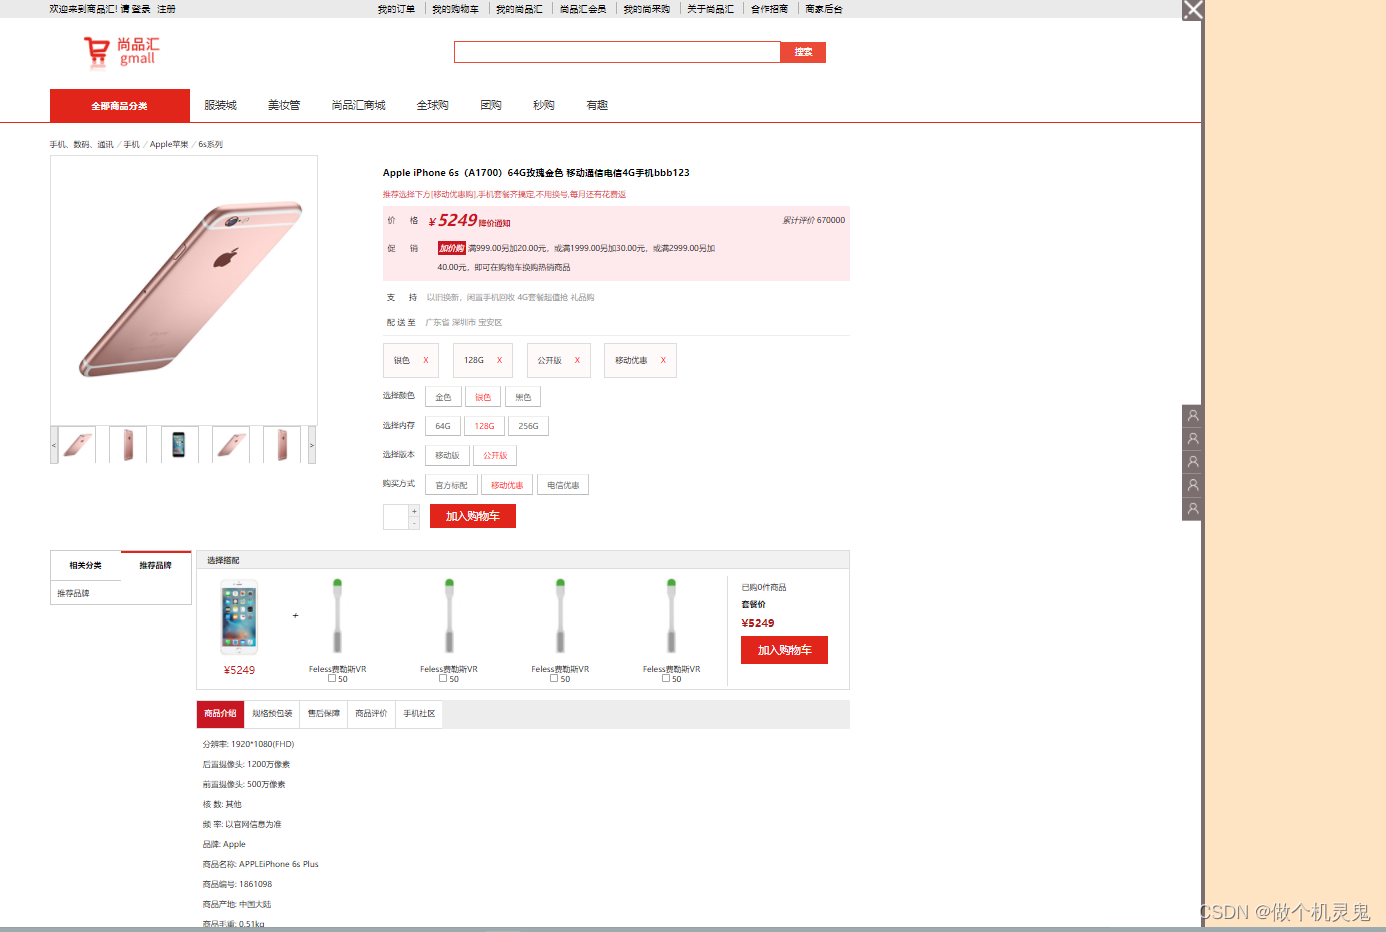1386x932 pixels.
Task: Show next thumbnails with right arrow
Action: click(312, 445)
